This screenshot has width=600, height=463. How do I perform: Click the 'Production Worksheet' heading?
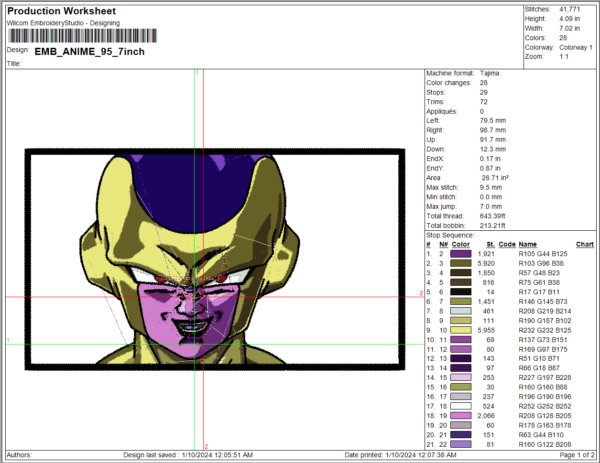(x=62, y=11)
